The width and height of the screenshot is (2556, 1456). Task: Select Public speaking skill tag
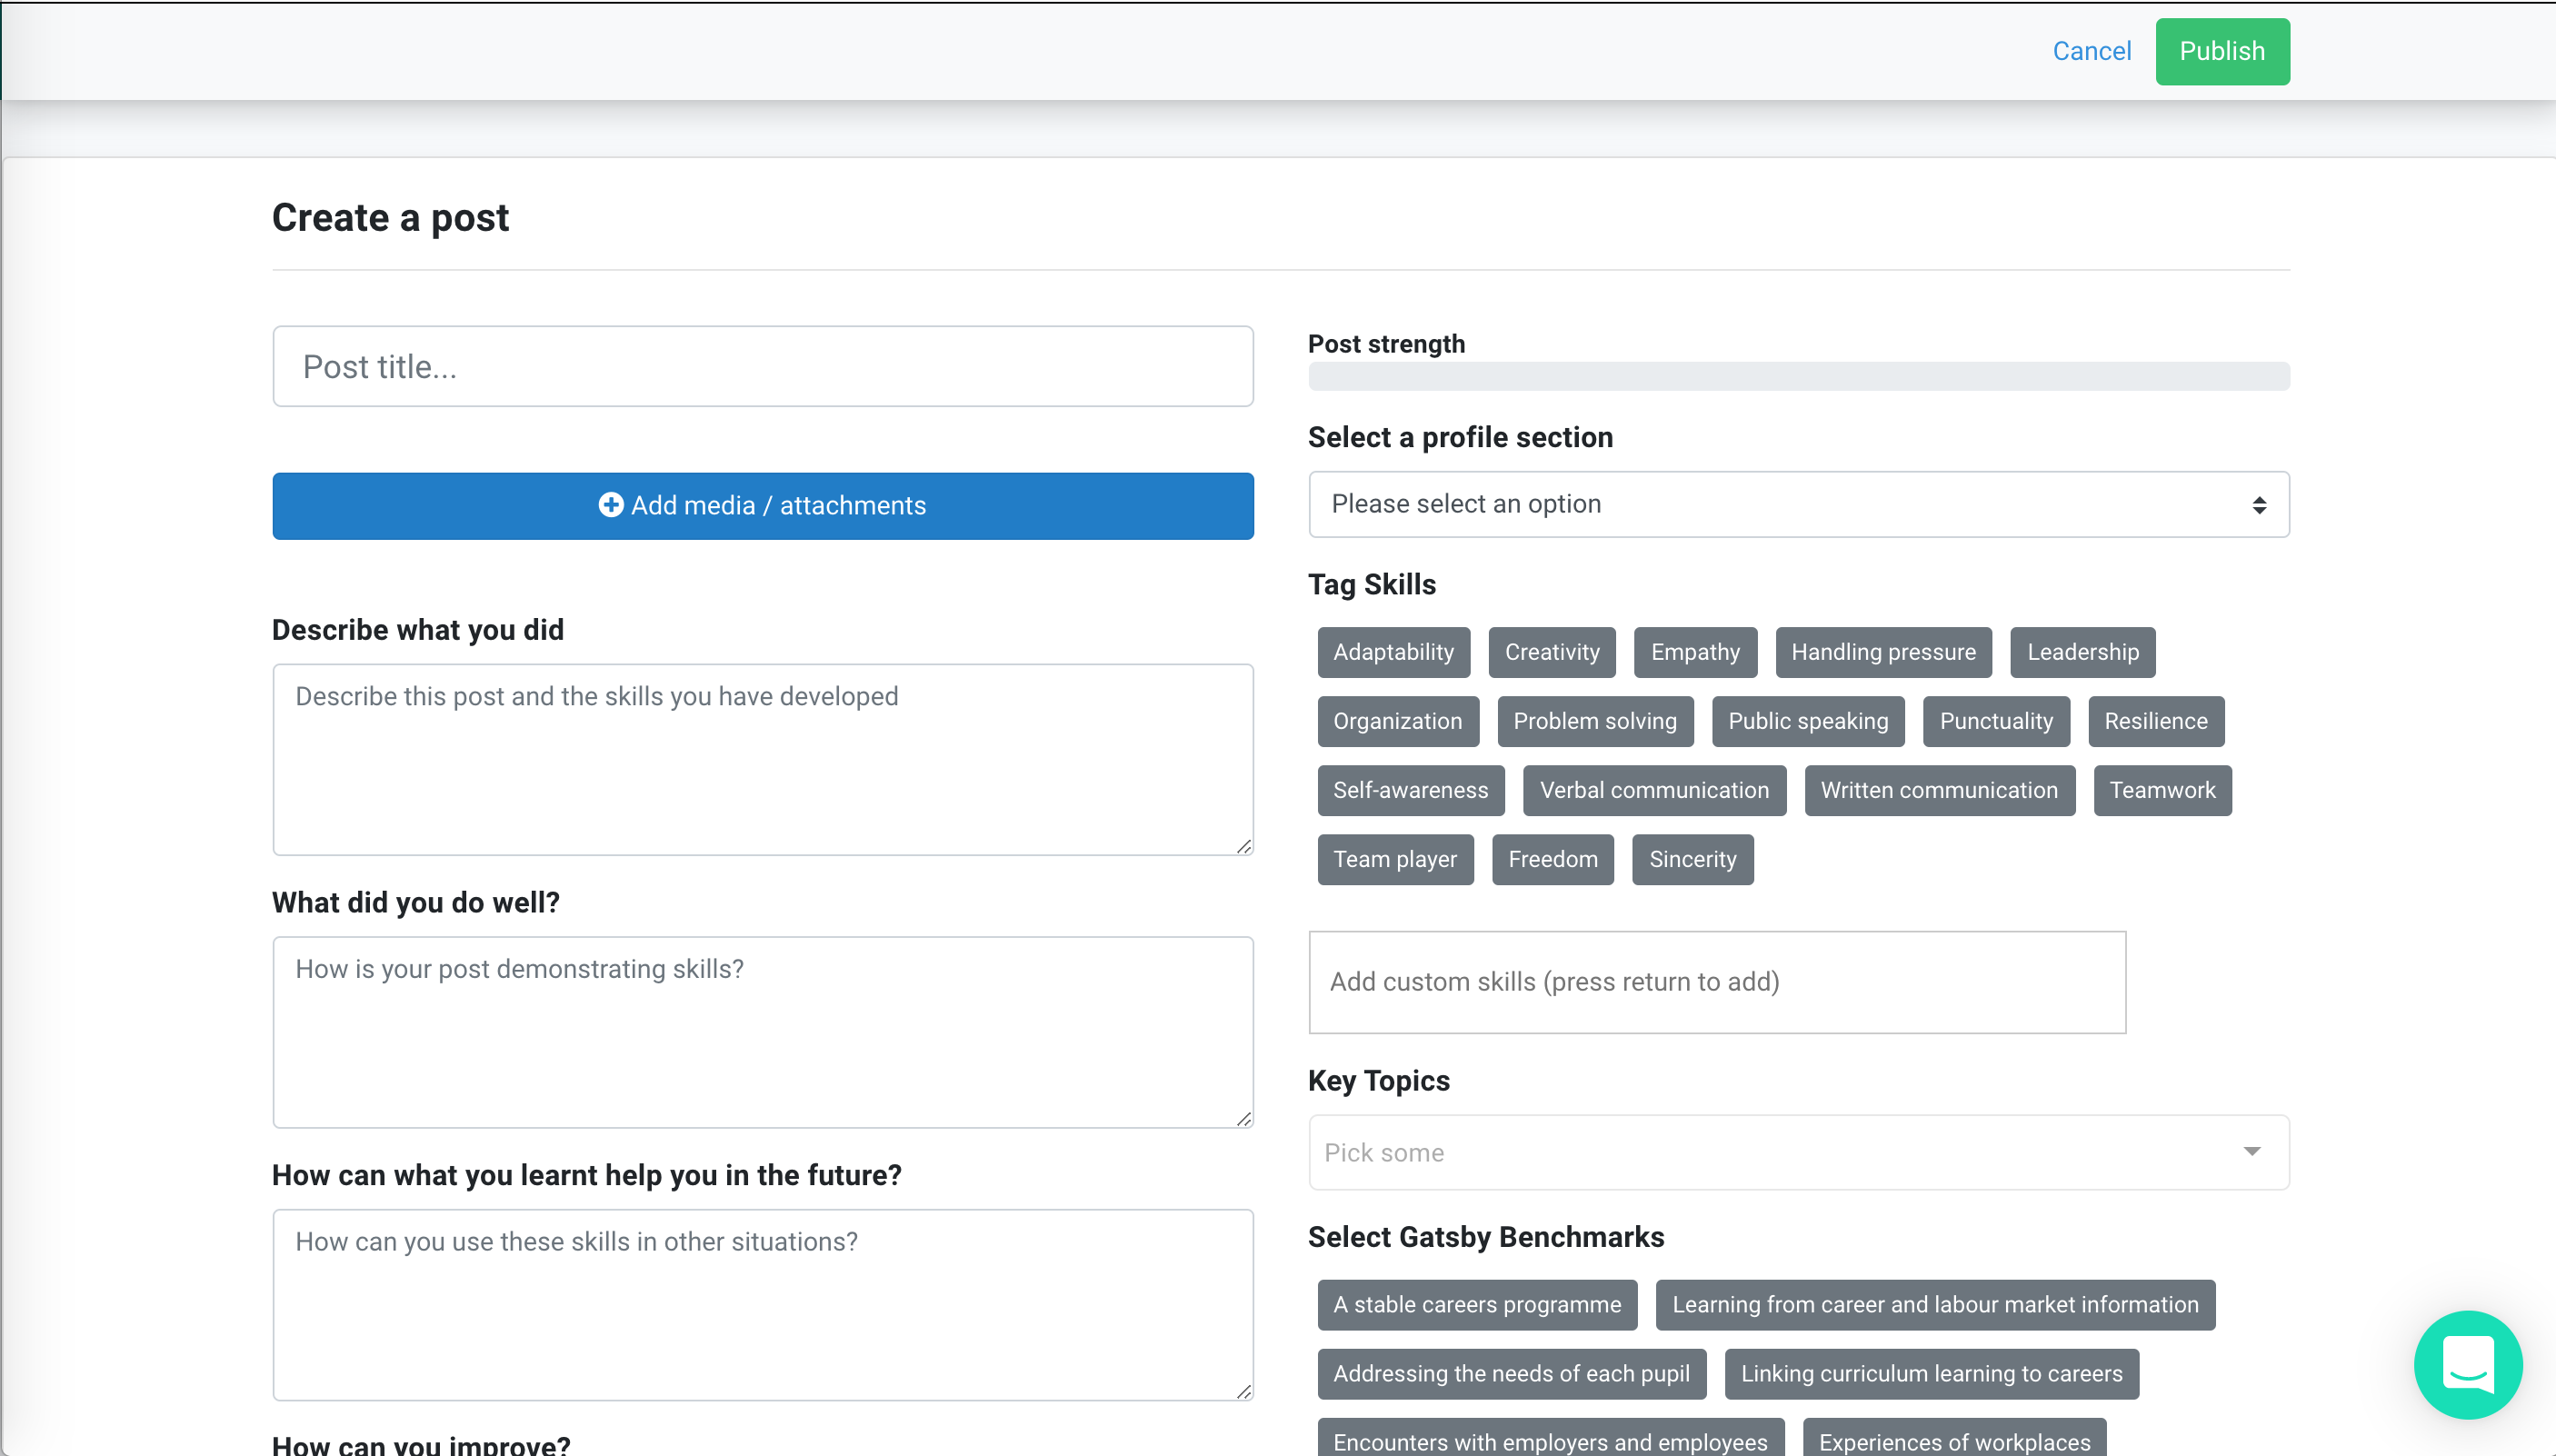(1807, 721)
